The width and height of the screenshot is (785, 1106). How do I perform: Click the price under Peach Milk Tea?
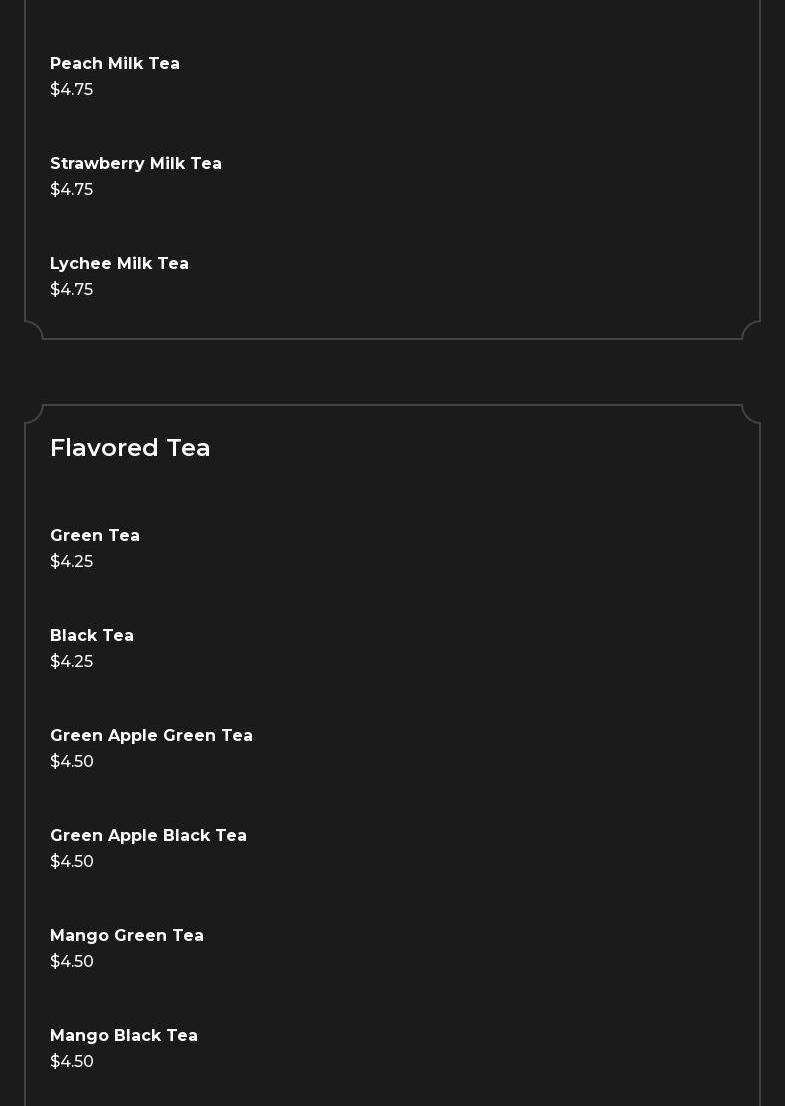pyautogui.click(x=72, y=90)
